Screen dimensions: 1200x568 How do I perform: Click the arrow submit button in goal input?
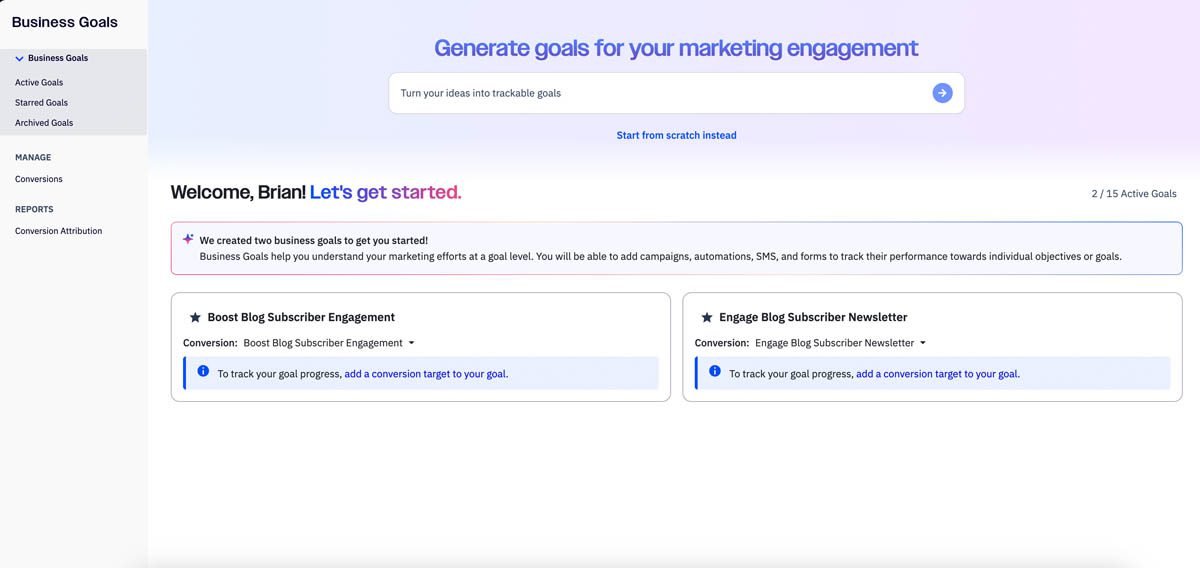coord(942,93)
